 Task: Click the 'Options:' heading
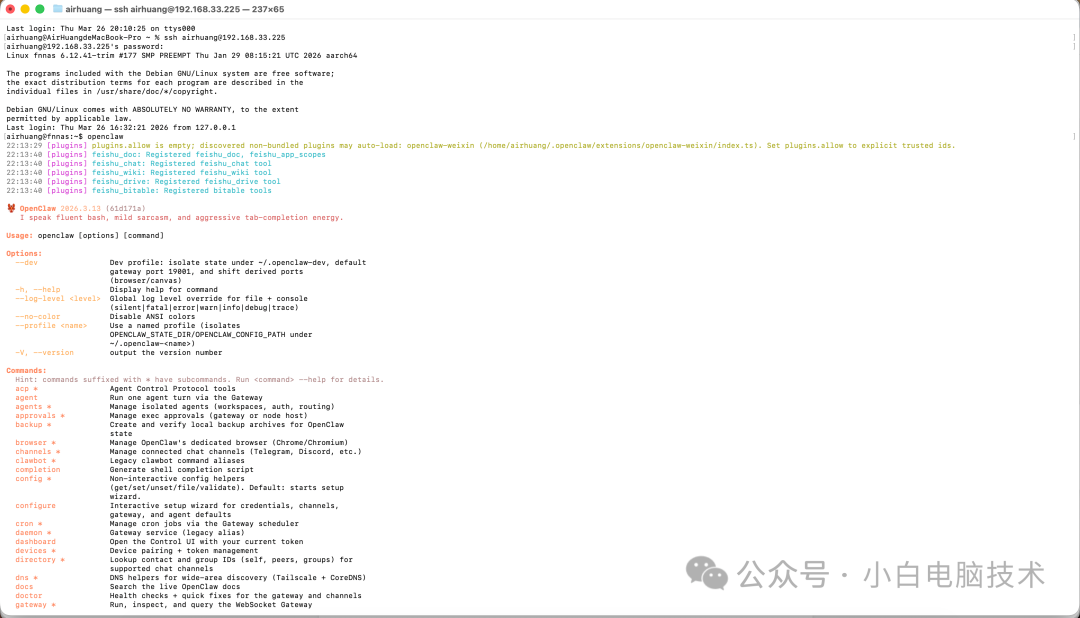[24, 254]
